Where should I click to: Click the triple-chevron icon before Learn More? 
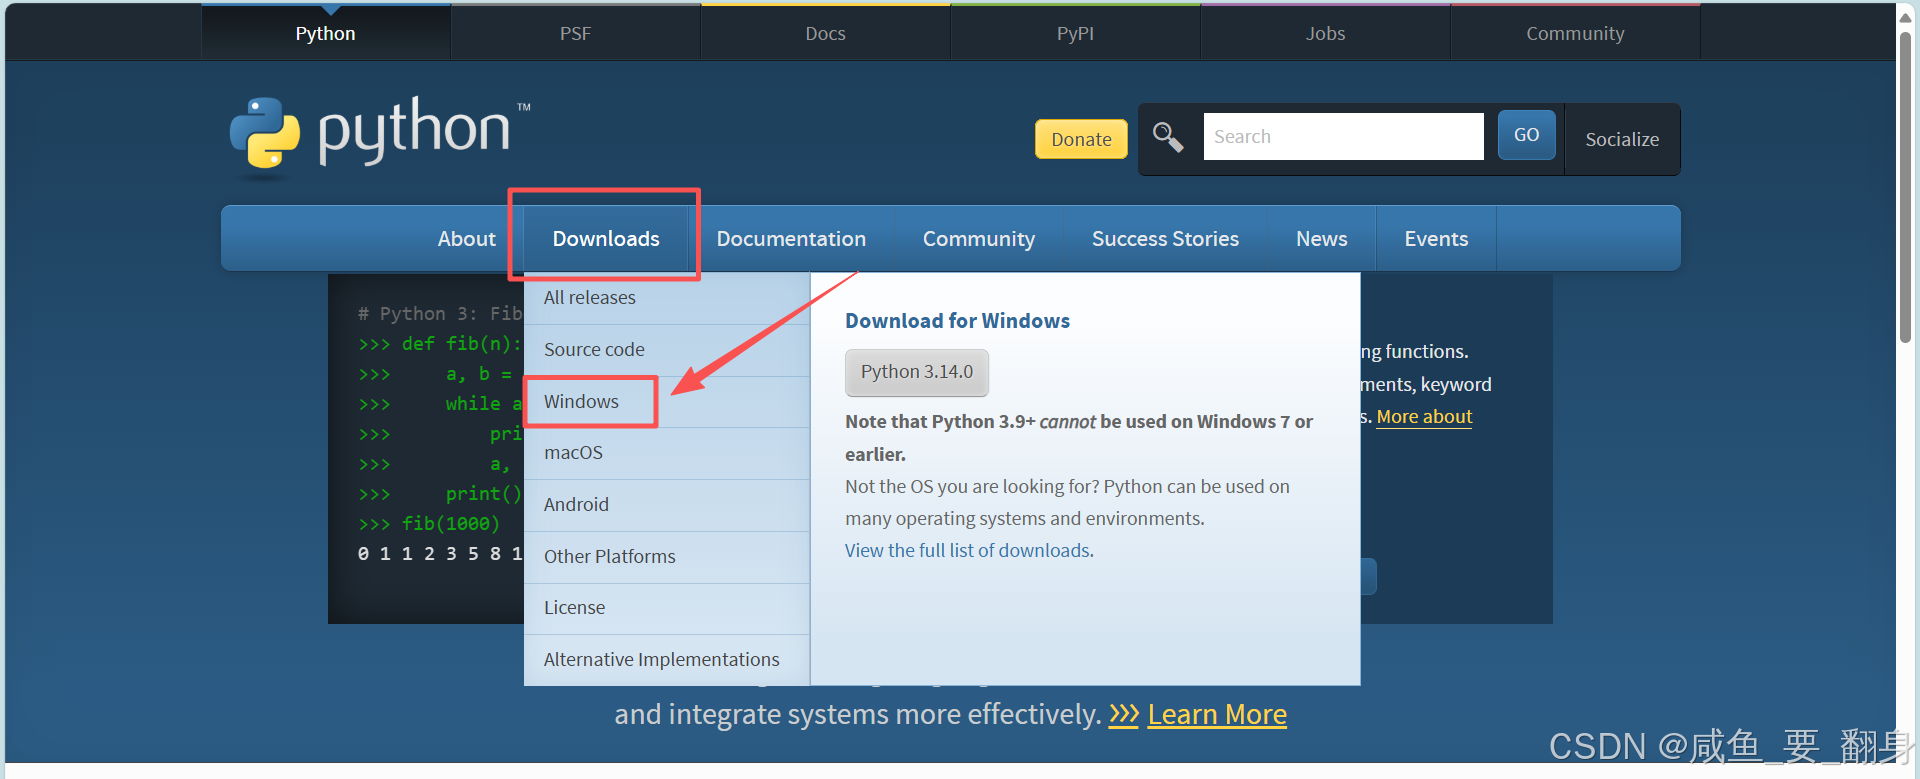1124,714
